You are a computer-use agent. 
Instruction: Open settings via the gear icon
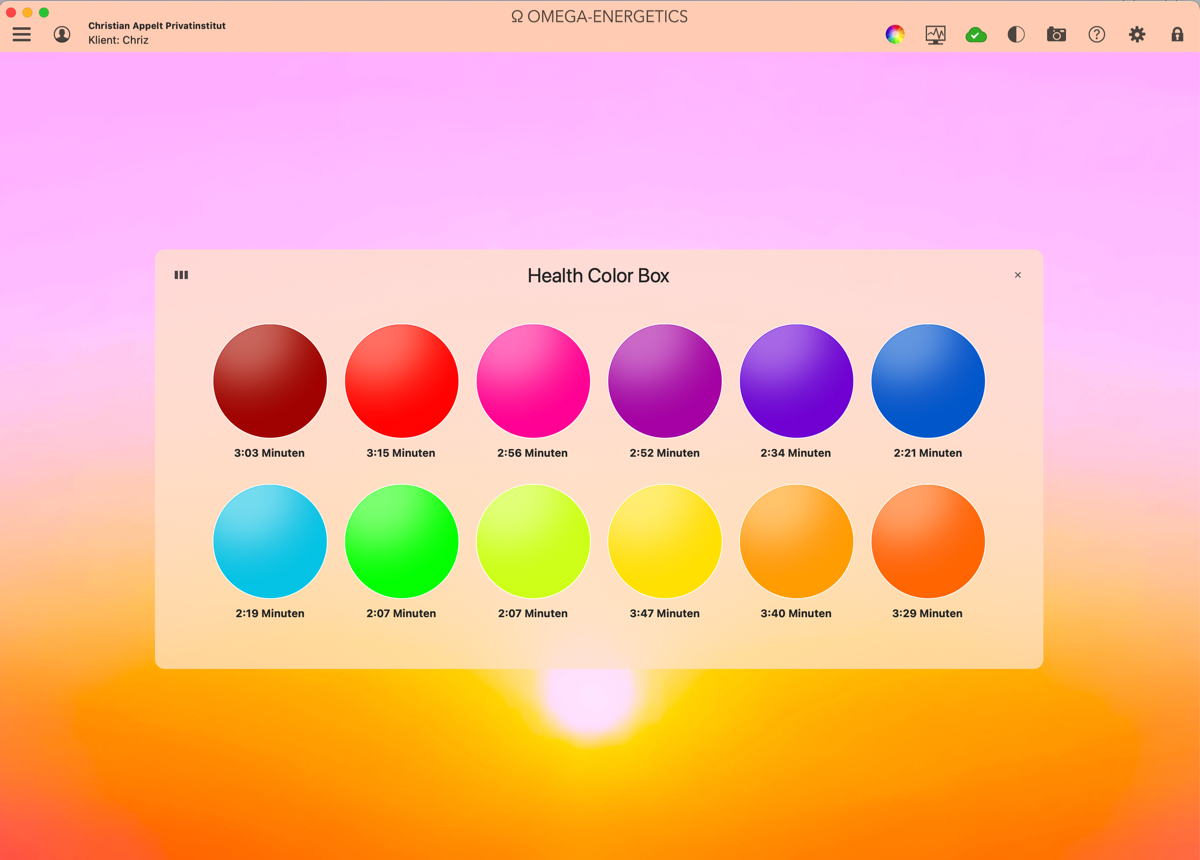(1137, 34)
